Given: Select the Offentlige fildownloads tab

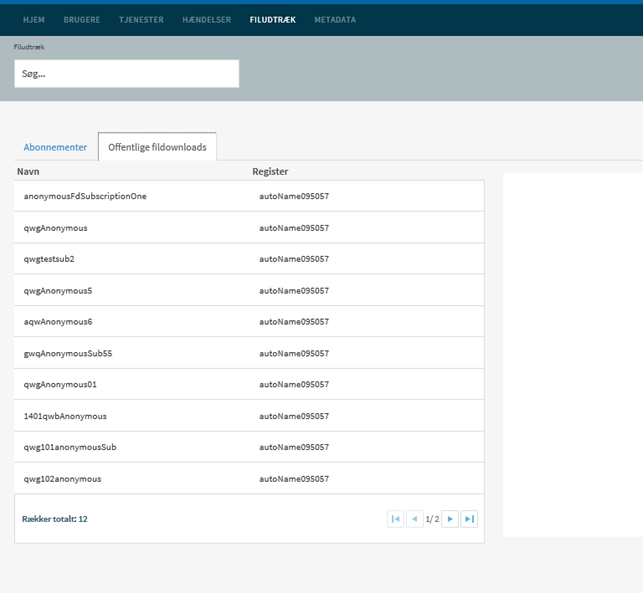Looking at the screenshot, I should point(157,147).
